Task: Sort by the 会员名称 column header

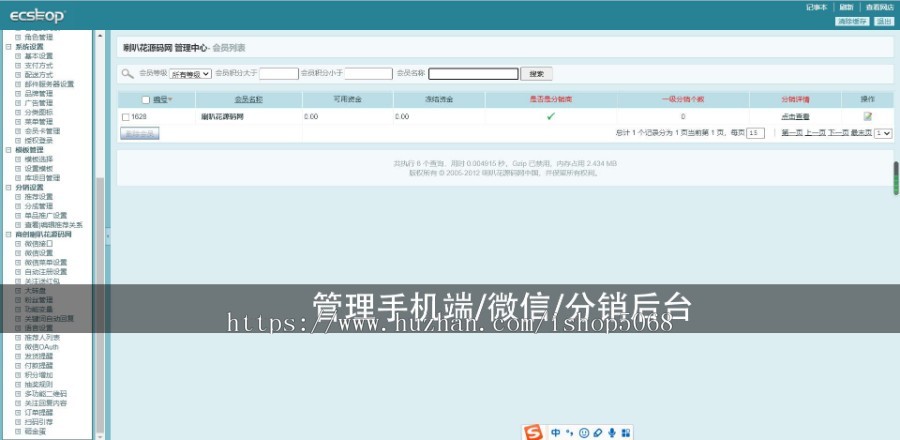Action: point(249,100)
